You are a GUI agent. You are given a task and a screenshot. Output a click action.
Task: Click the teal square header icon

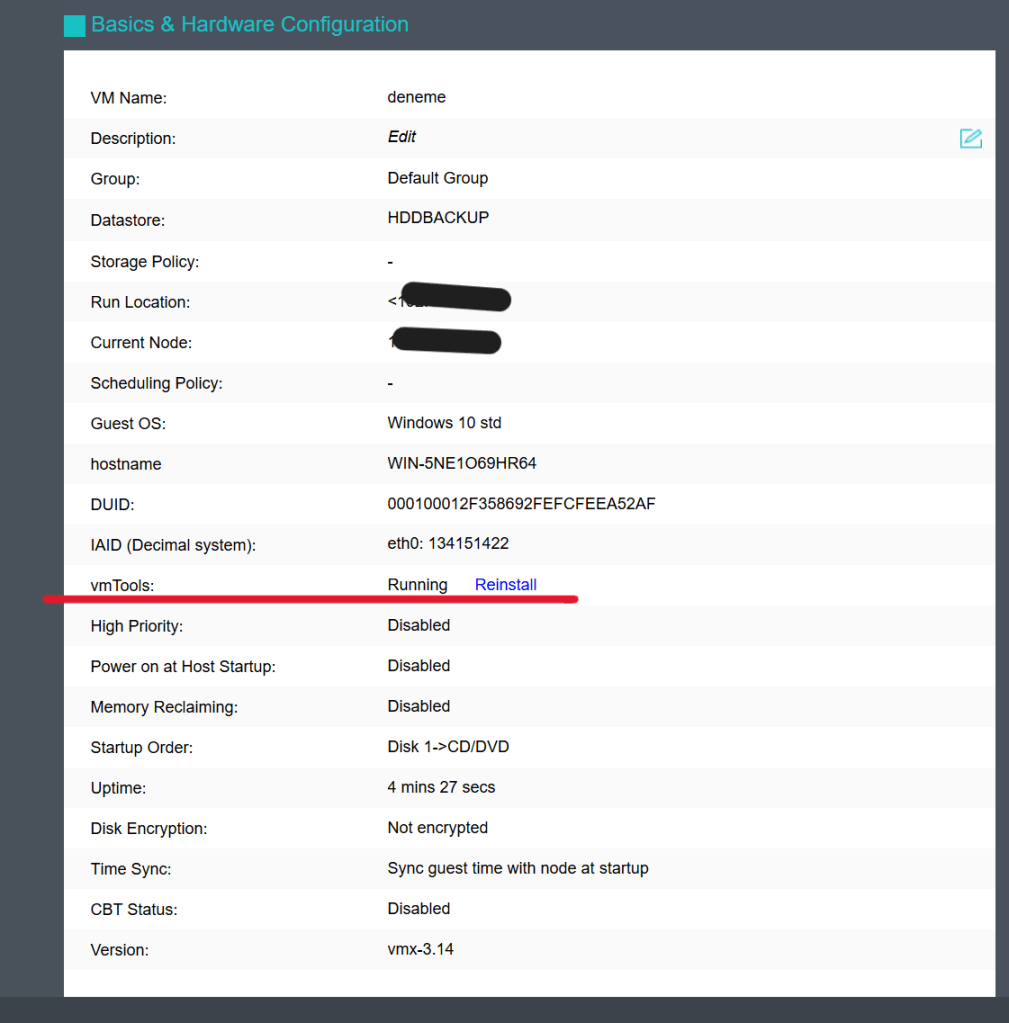74,26
